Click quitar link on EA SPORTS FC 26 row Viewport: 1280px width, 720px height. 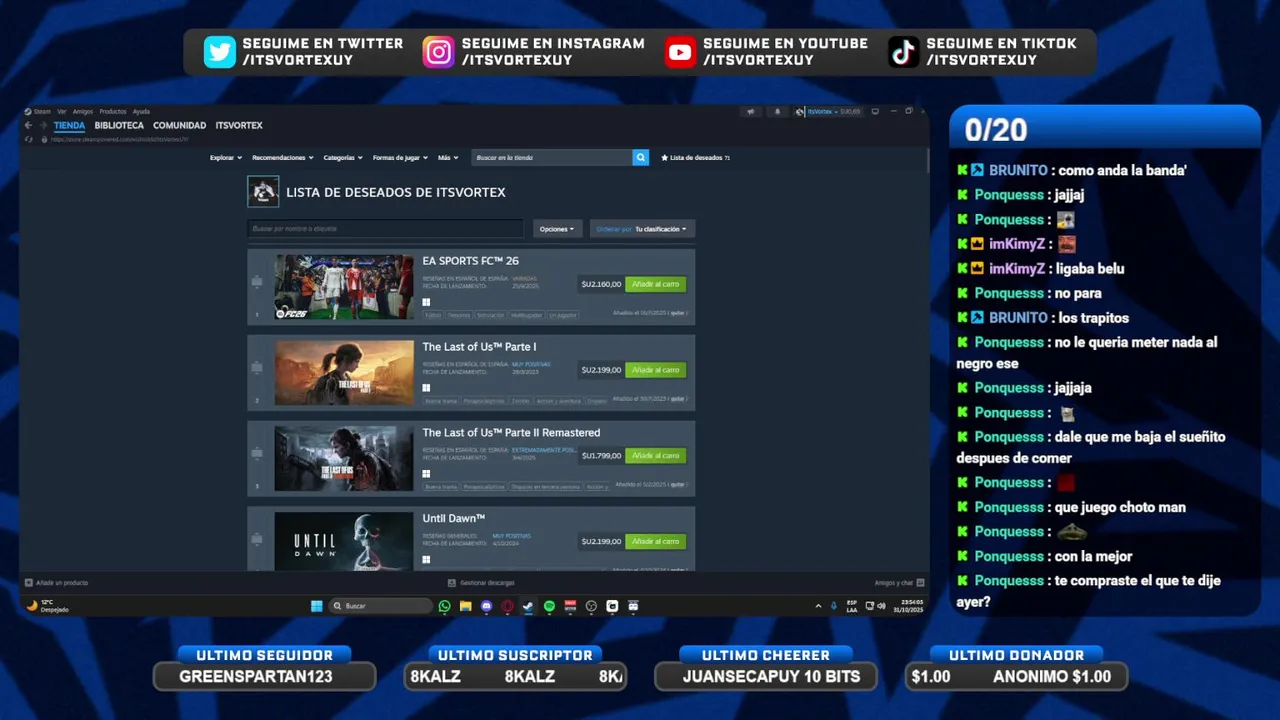[677, 313]
